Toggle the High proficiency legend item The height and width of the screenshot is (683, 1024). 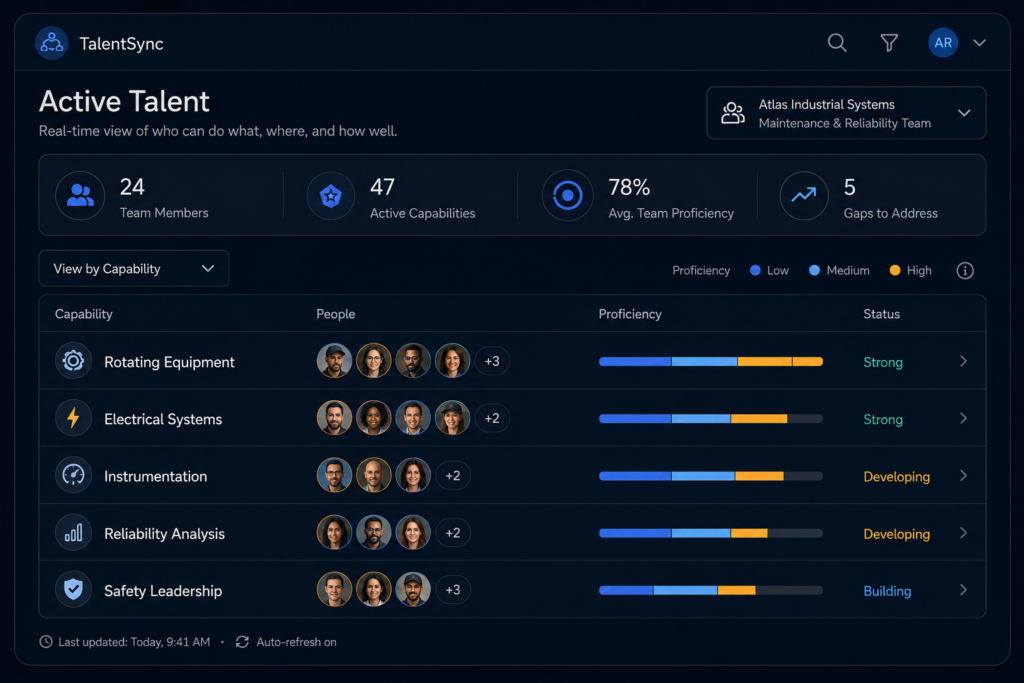point(910,270)
